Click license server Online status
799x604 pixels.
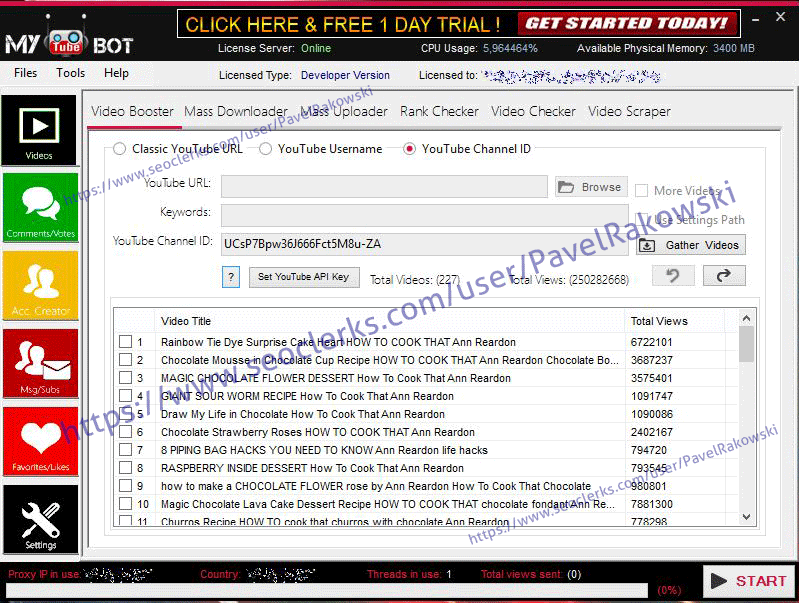pos(316,48)
